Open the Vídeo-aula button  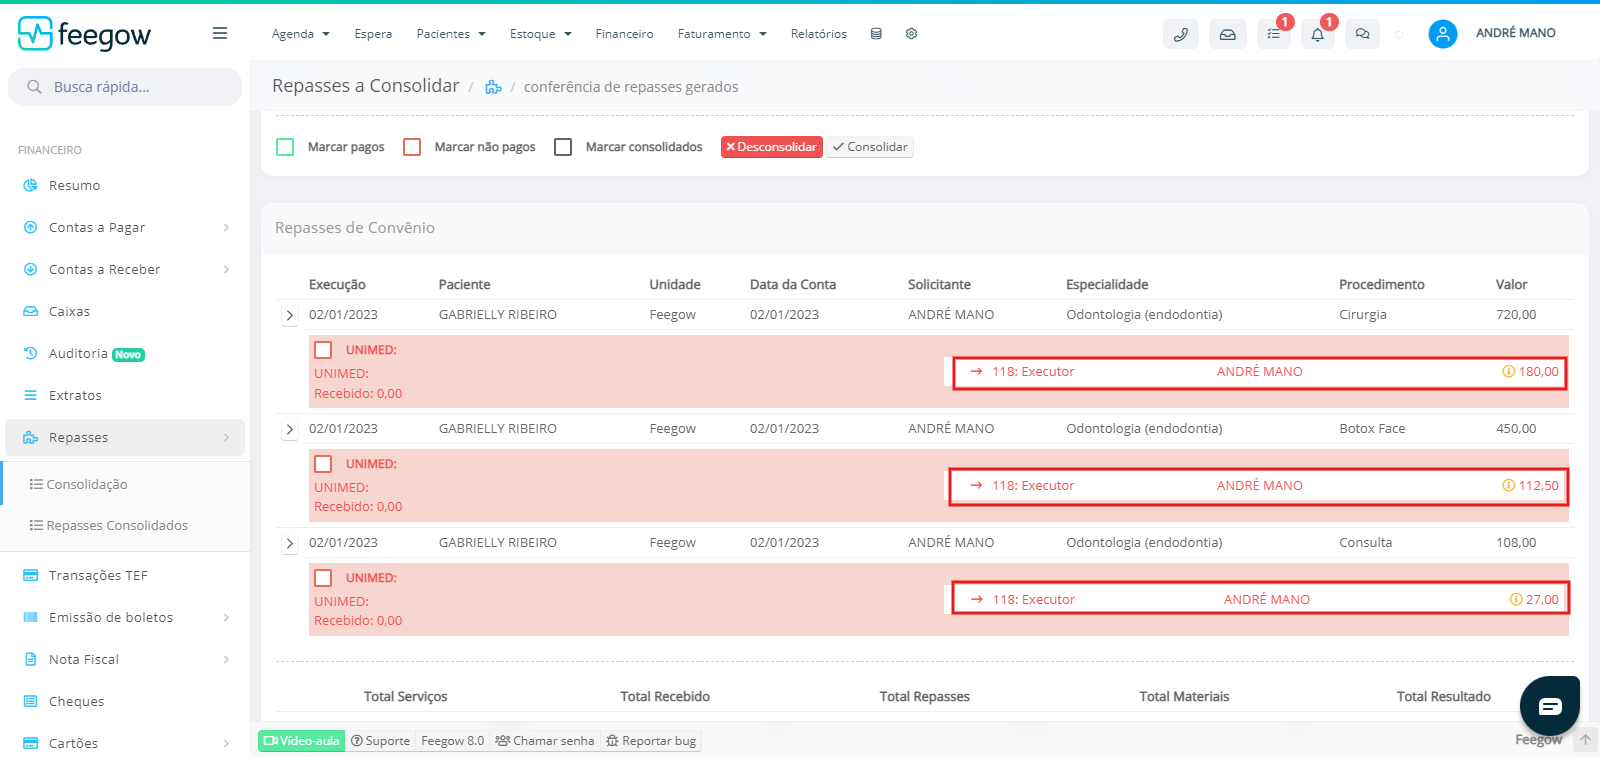302,741
